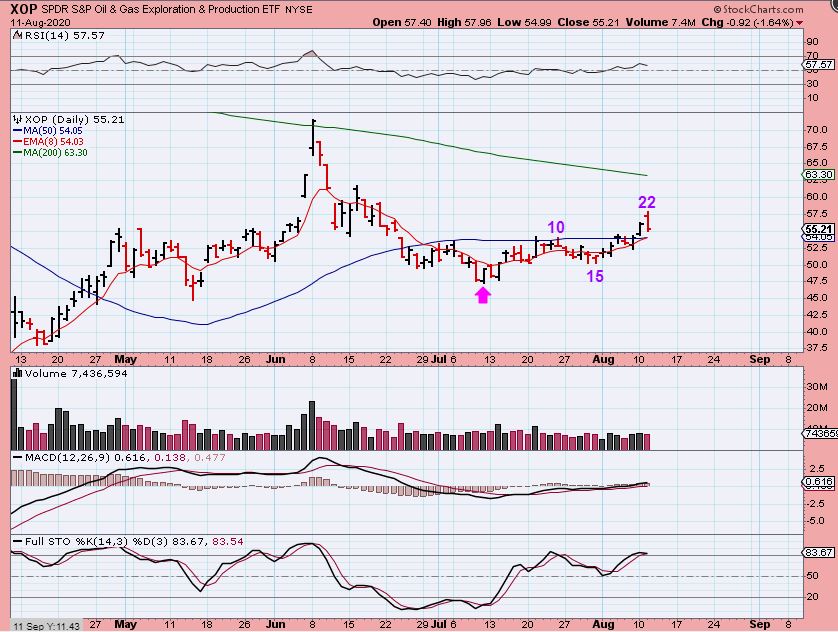838x632 pixels.
Task: Click the 'MA(50) 54.05' legend entry
Action: pyautogui.click(x=48, y=130)
